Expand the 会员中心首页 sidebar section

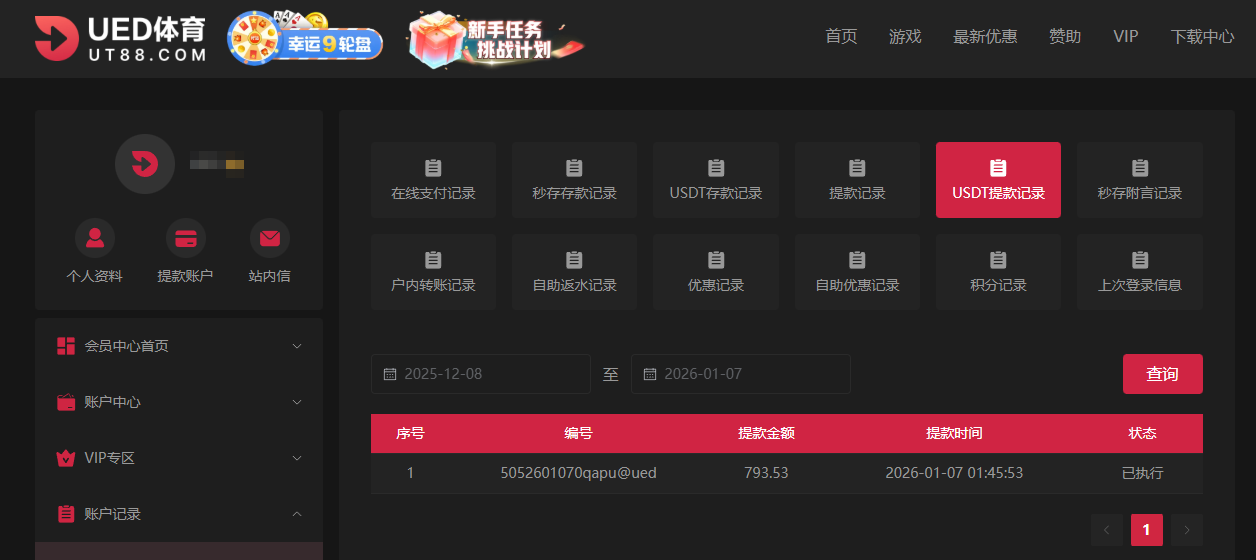tap(179, 346)
